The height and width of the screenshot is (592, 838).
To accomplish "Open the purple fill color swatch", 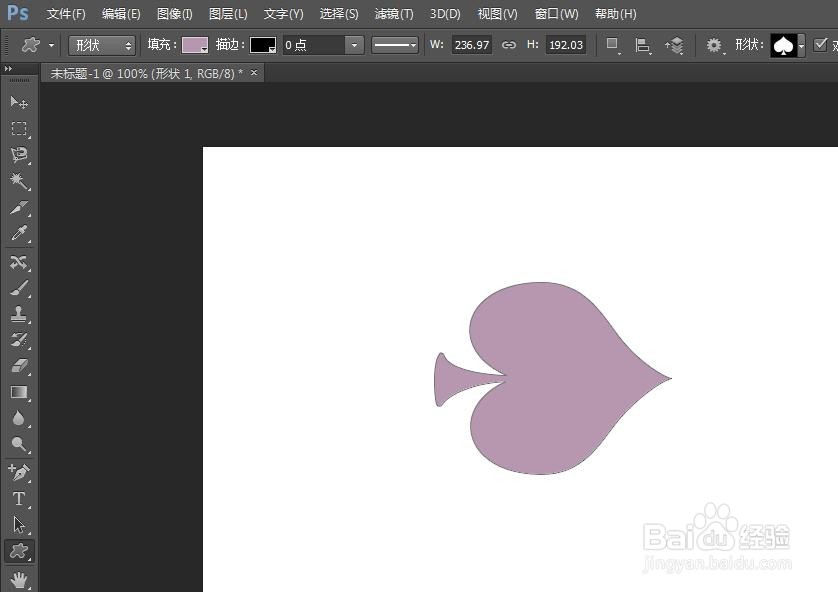I will 195,45.
